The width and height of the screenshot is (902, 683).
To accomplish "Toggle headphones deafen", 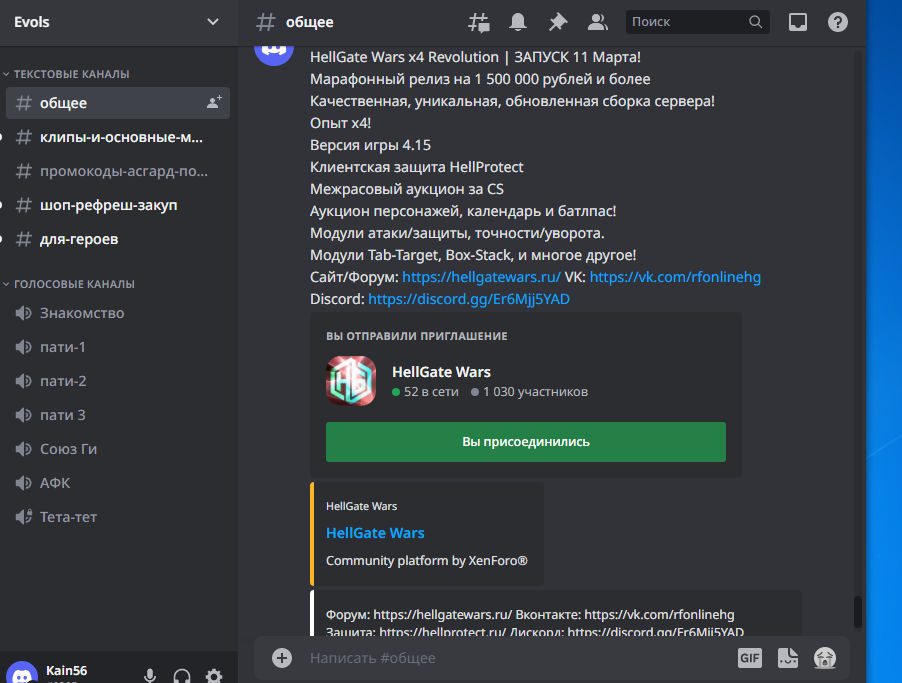I will click(182, 676).
